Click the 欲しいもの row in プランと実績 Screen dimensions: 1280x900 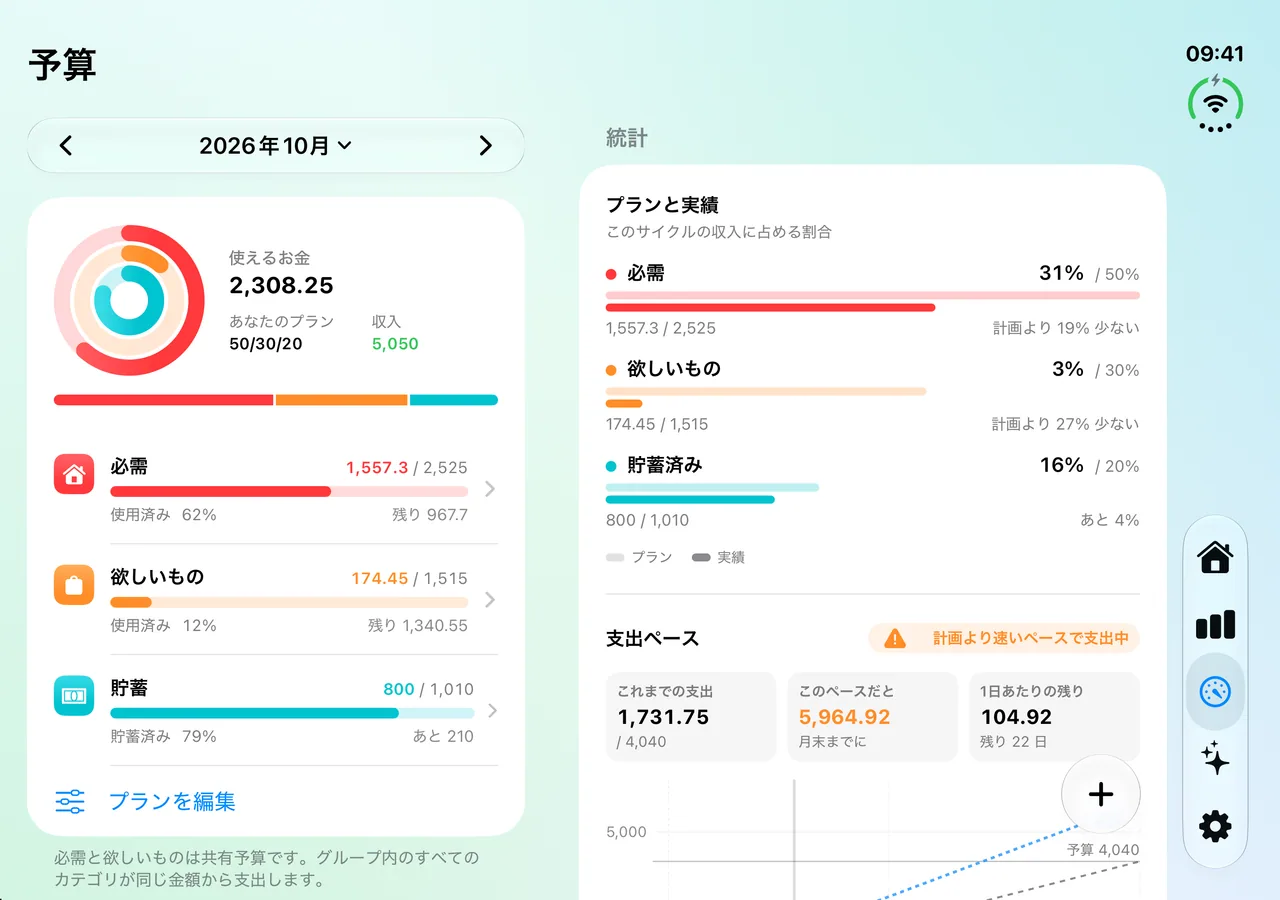click(x=873, y=396)
